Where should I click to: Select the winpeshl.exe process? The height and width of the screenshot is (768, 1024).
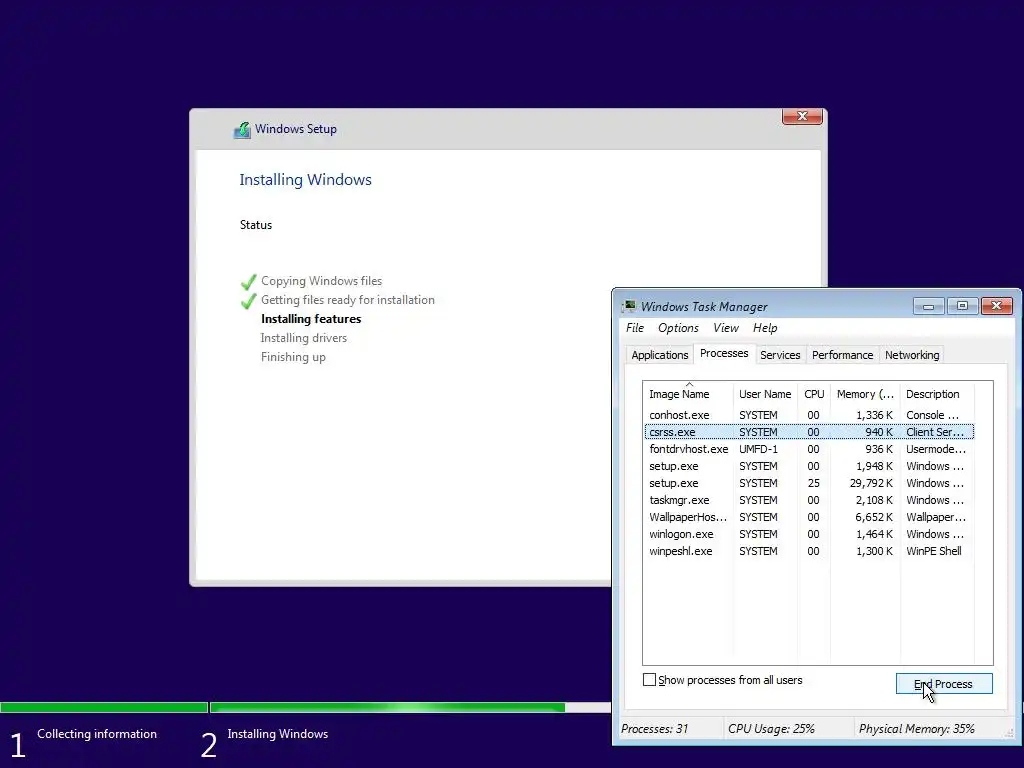click(808, 551)
